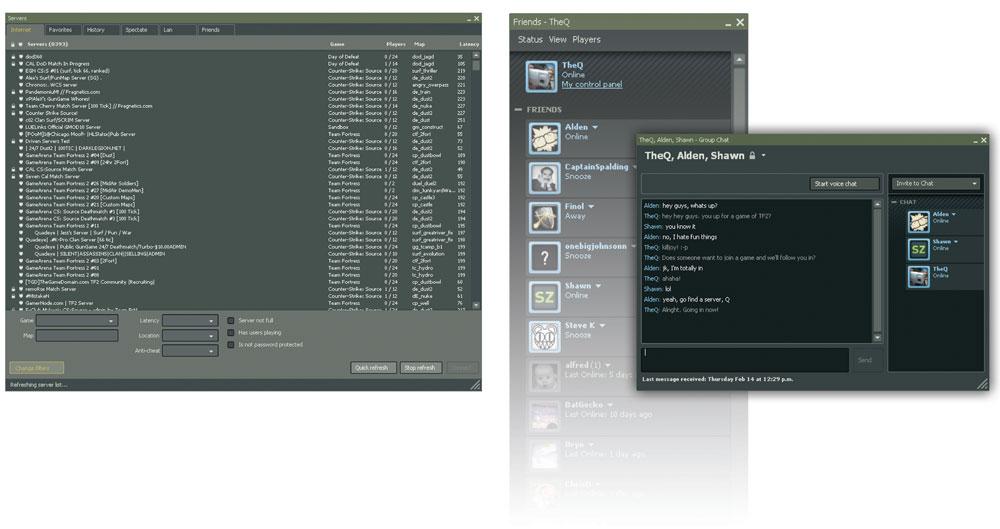Sort the server list by the Latency column
This screenshot has height=529, width=1000.
point(469,45)
